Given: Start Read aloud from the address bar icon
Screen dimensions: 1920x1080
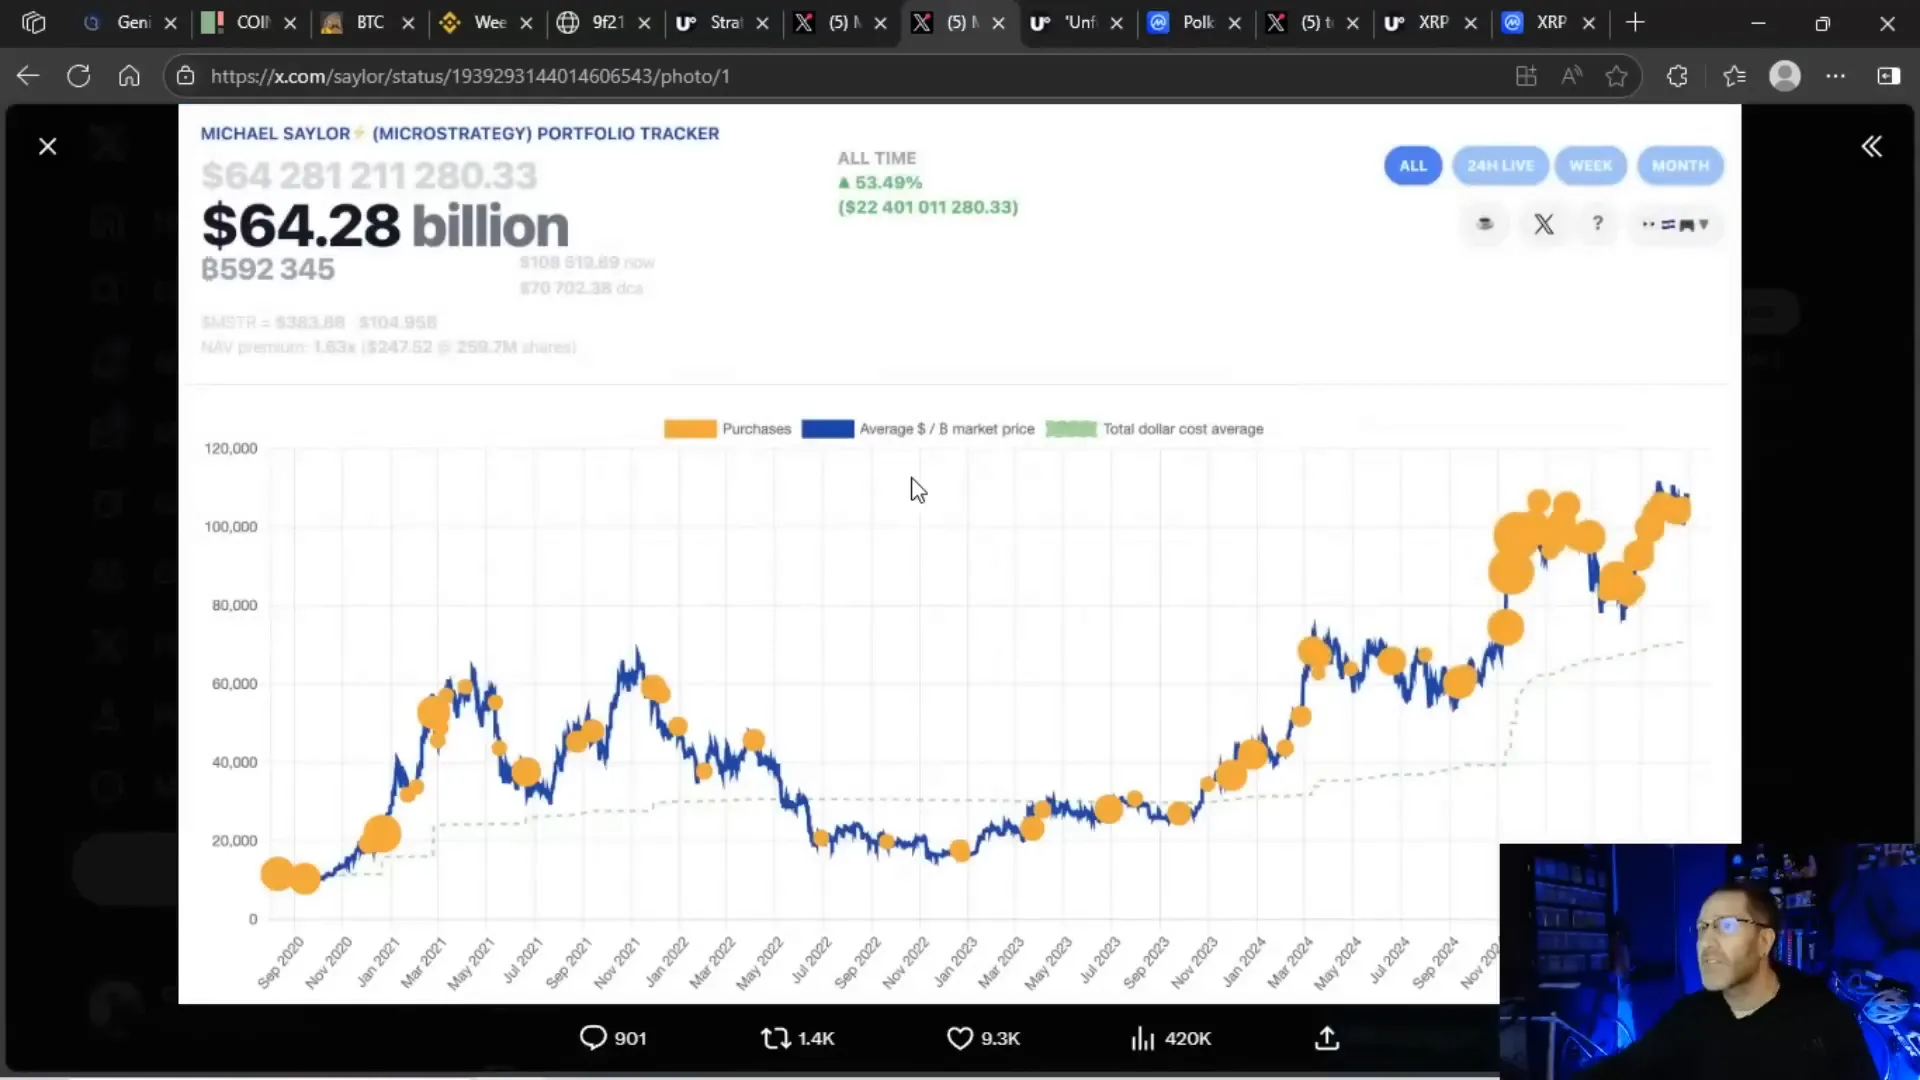Looking at the screenshot, I should (1571, 76).
